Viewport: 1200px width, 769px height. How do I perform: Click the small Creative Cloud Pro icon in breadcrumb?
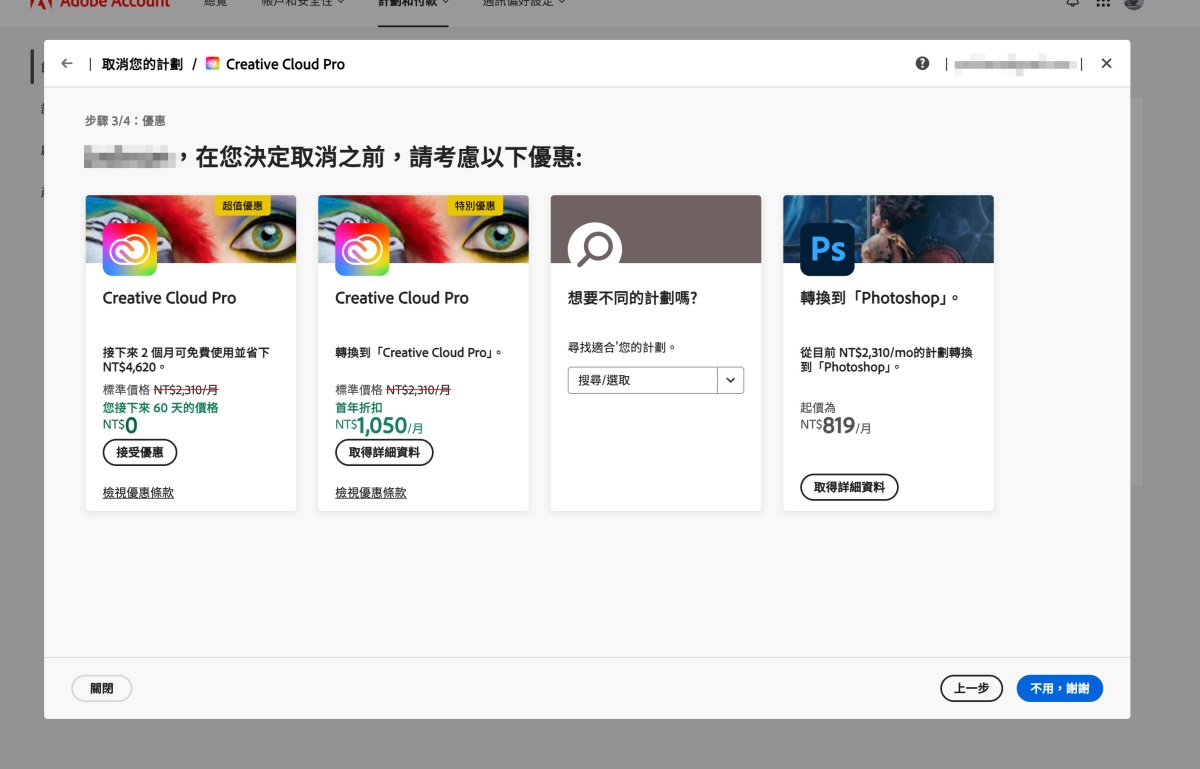[x=212, y=64]
